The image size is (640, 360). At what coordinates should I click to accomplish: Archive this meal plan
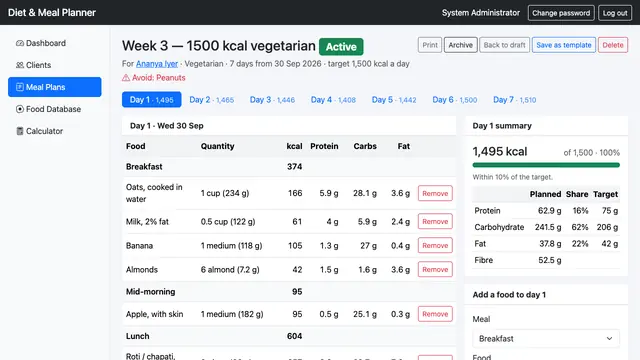point(460,45)
